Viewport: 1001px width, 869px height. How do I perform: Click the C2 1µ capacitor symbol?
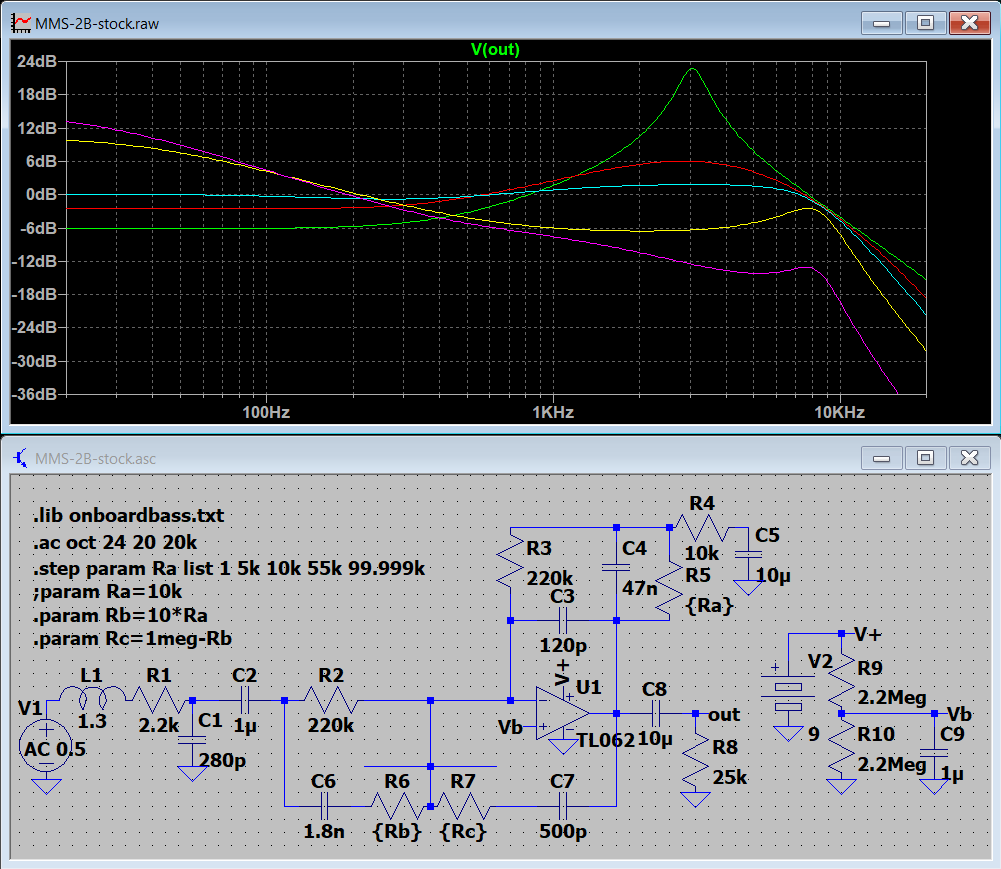246,700
